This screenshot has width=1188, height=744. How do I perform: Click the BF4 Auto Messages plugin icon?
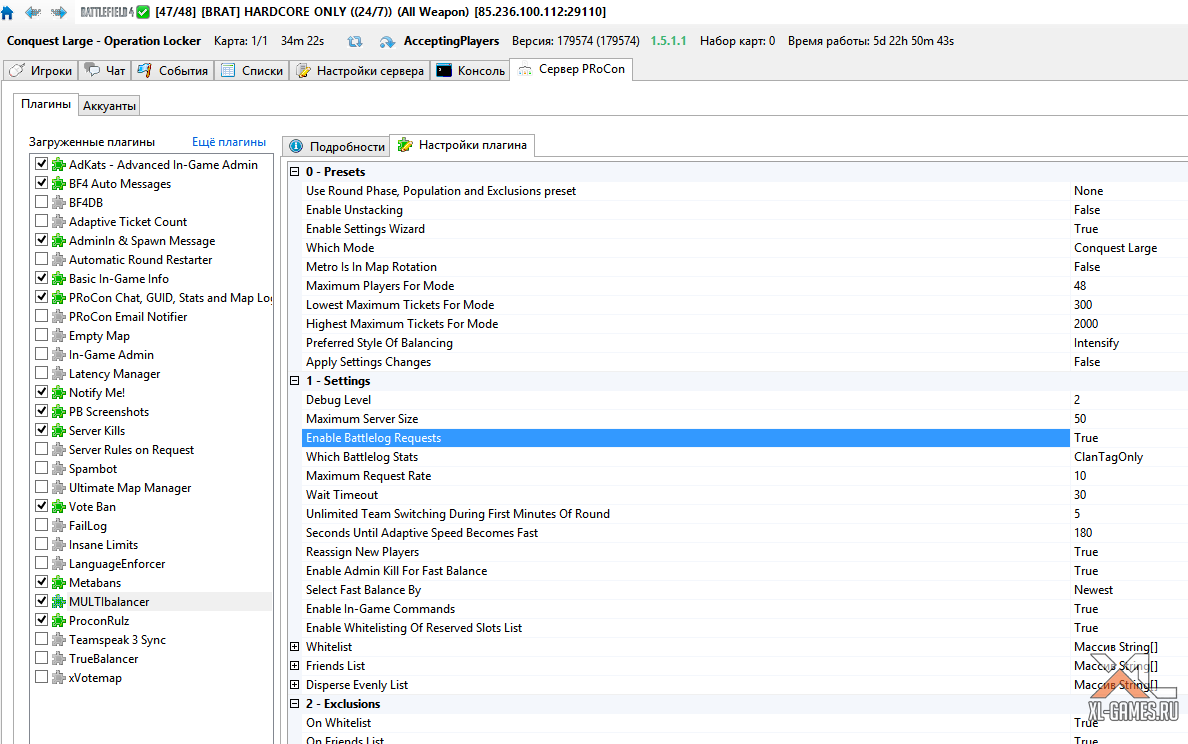tap(58, 183)
